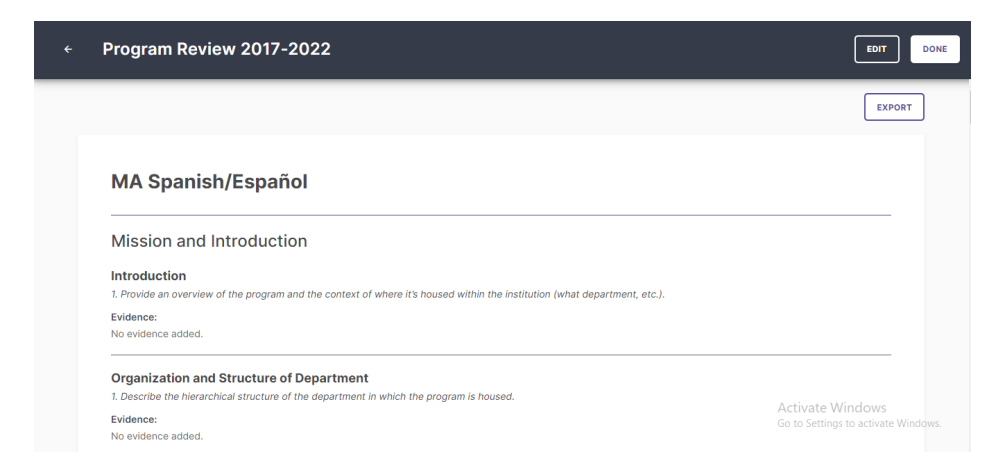
Task: Click the back arrow icon
Action: click(x=68, y=49)
